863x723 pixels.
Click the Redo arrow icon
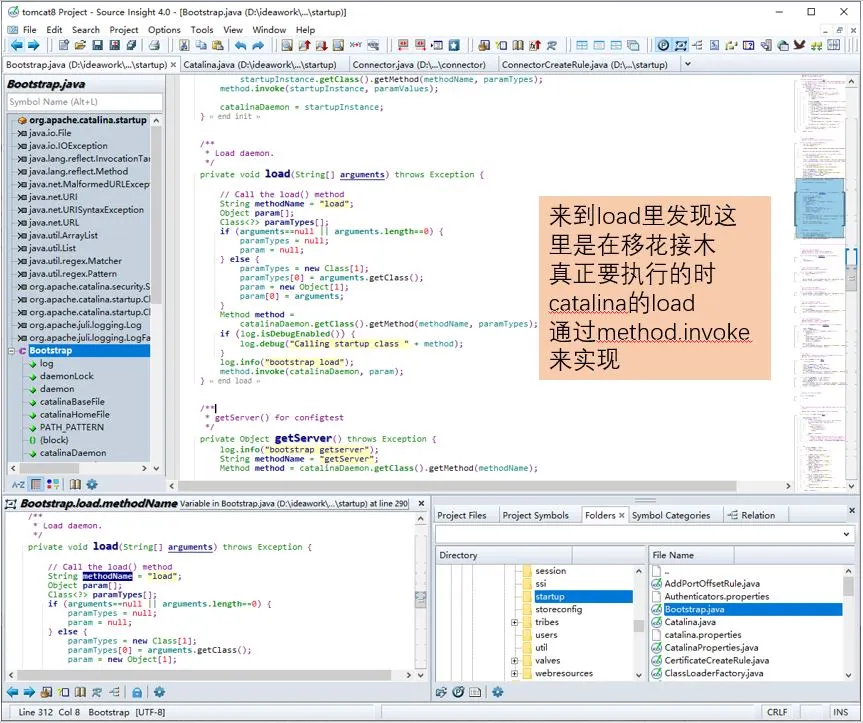(x=258, y=46)
